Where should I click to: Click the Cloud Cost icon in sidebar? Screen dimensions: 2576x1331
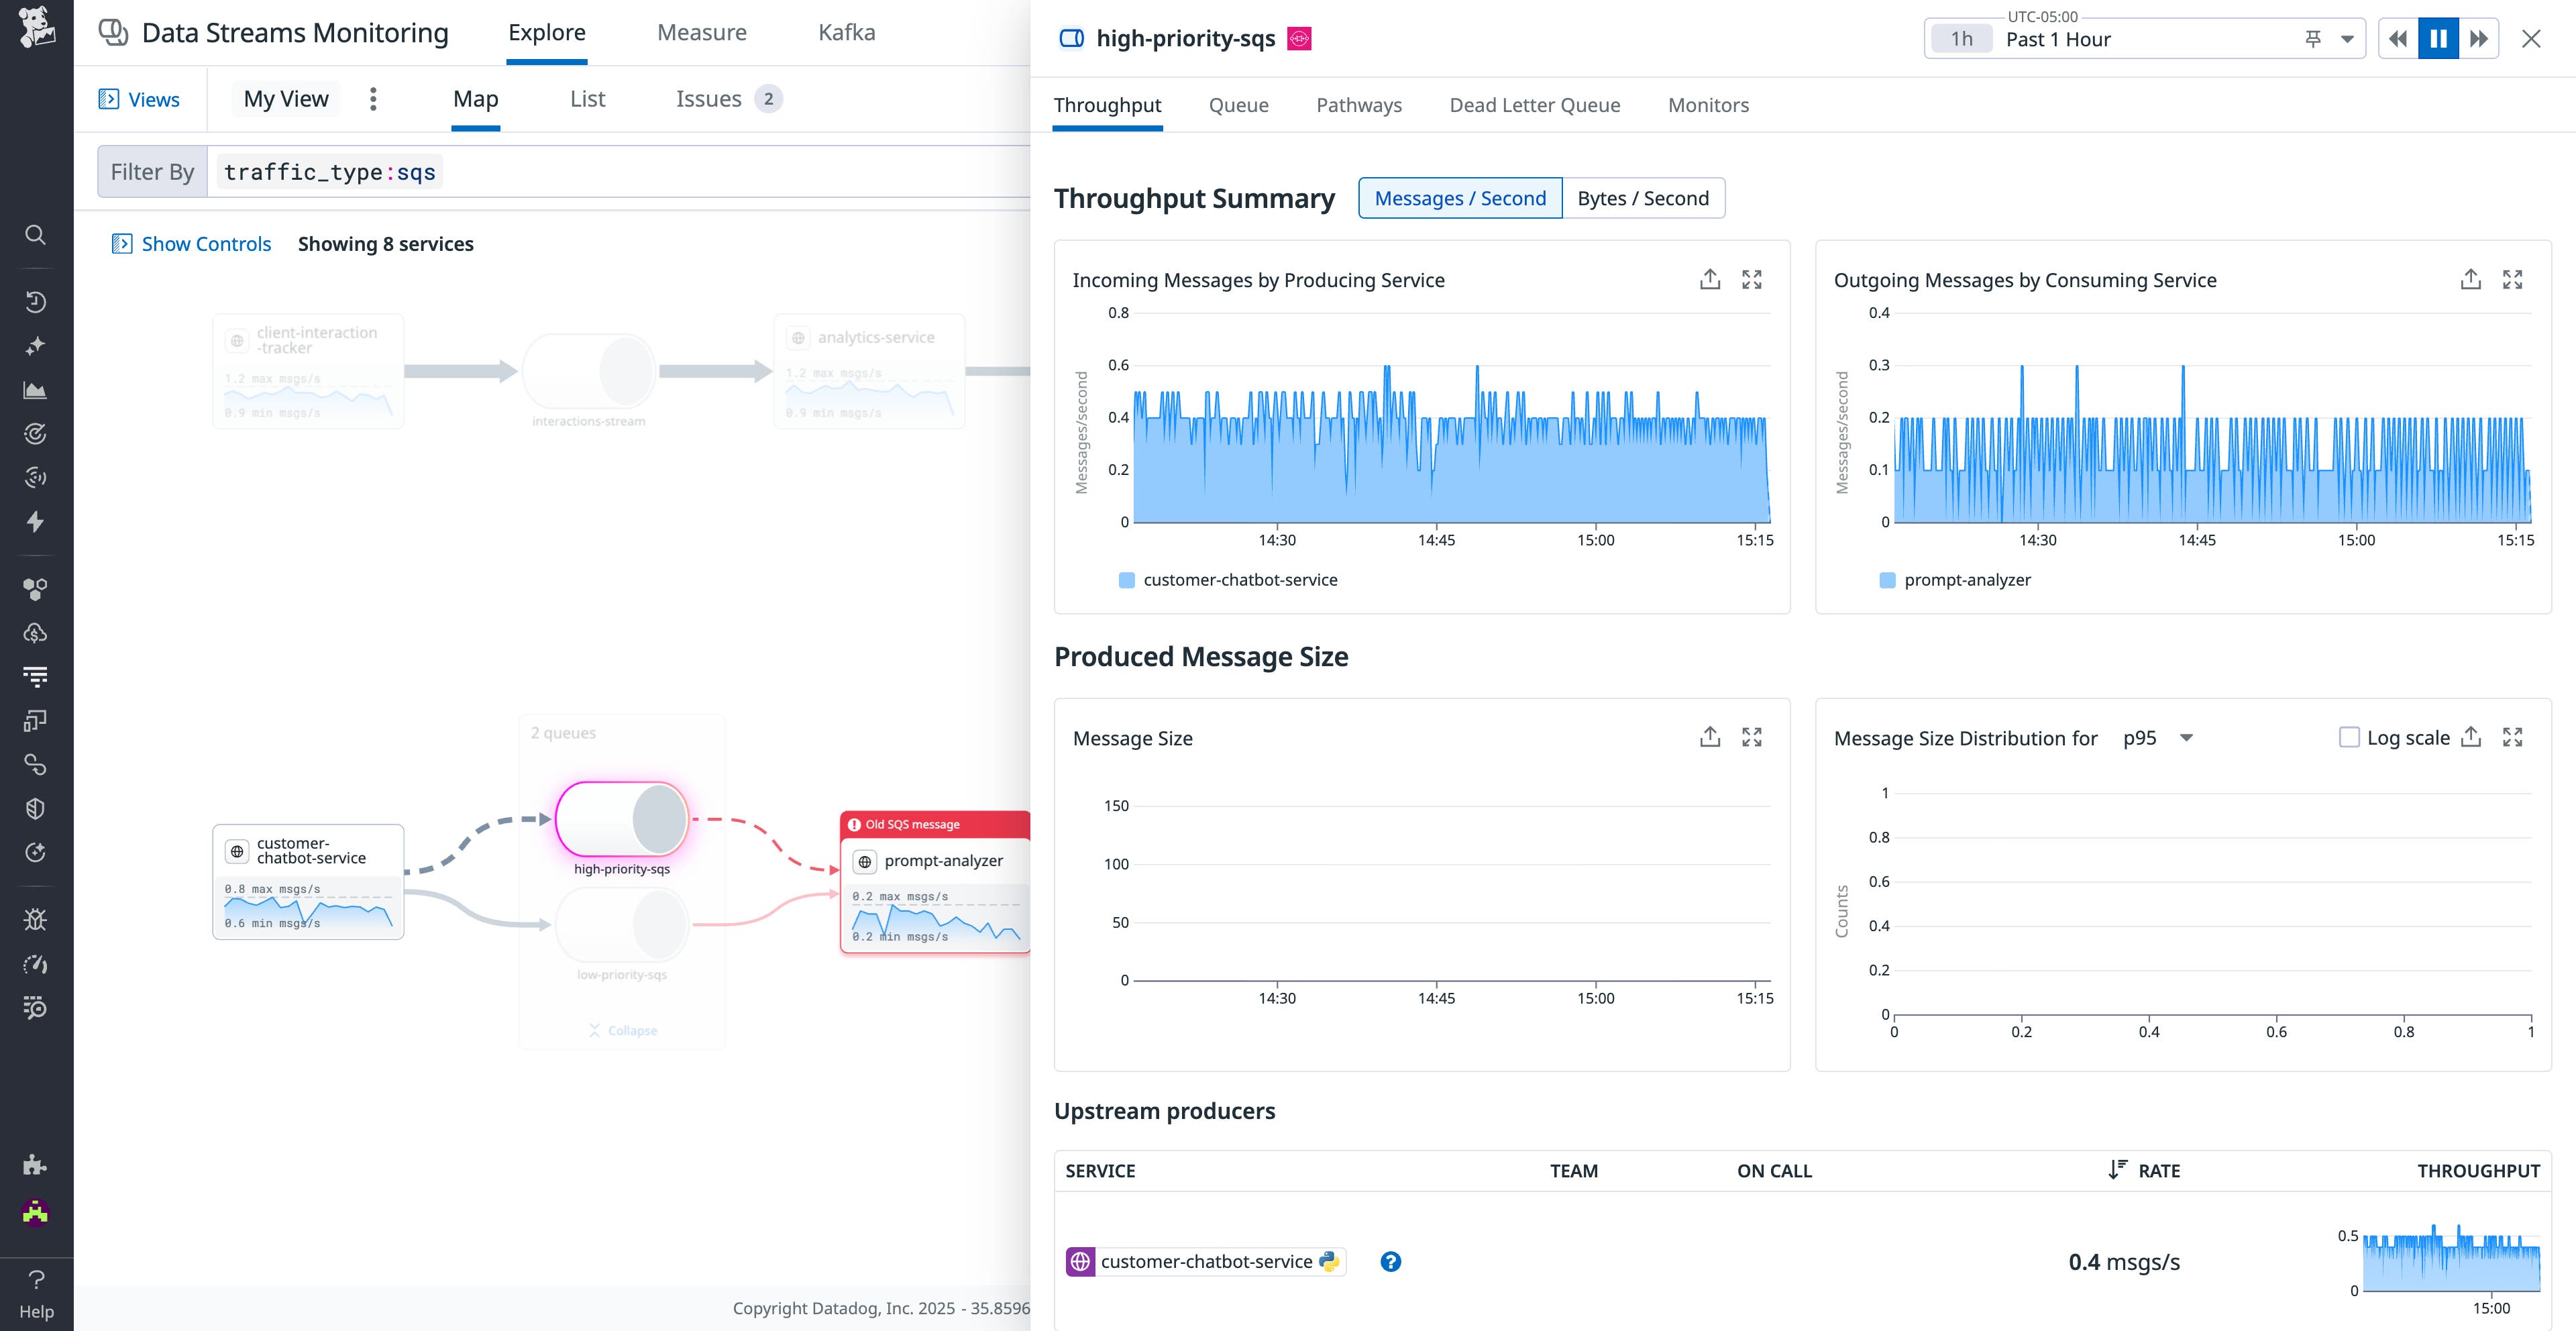coord(36,632)
